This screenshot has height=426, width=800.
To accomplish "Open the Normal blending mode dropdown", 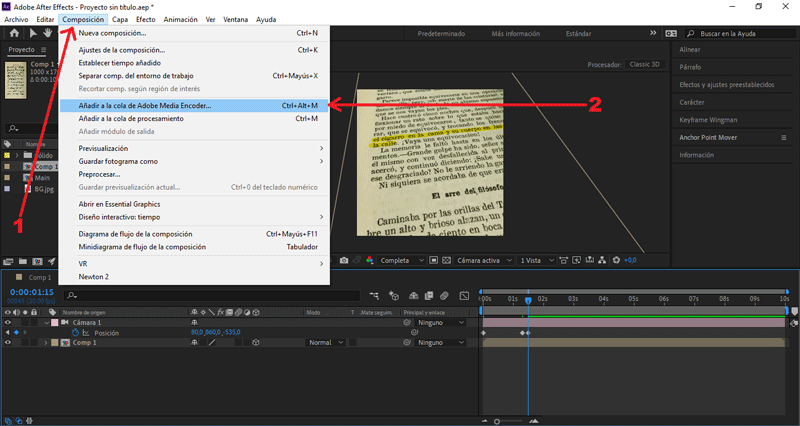I will (x=326, y=342).
